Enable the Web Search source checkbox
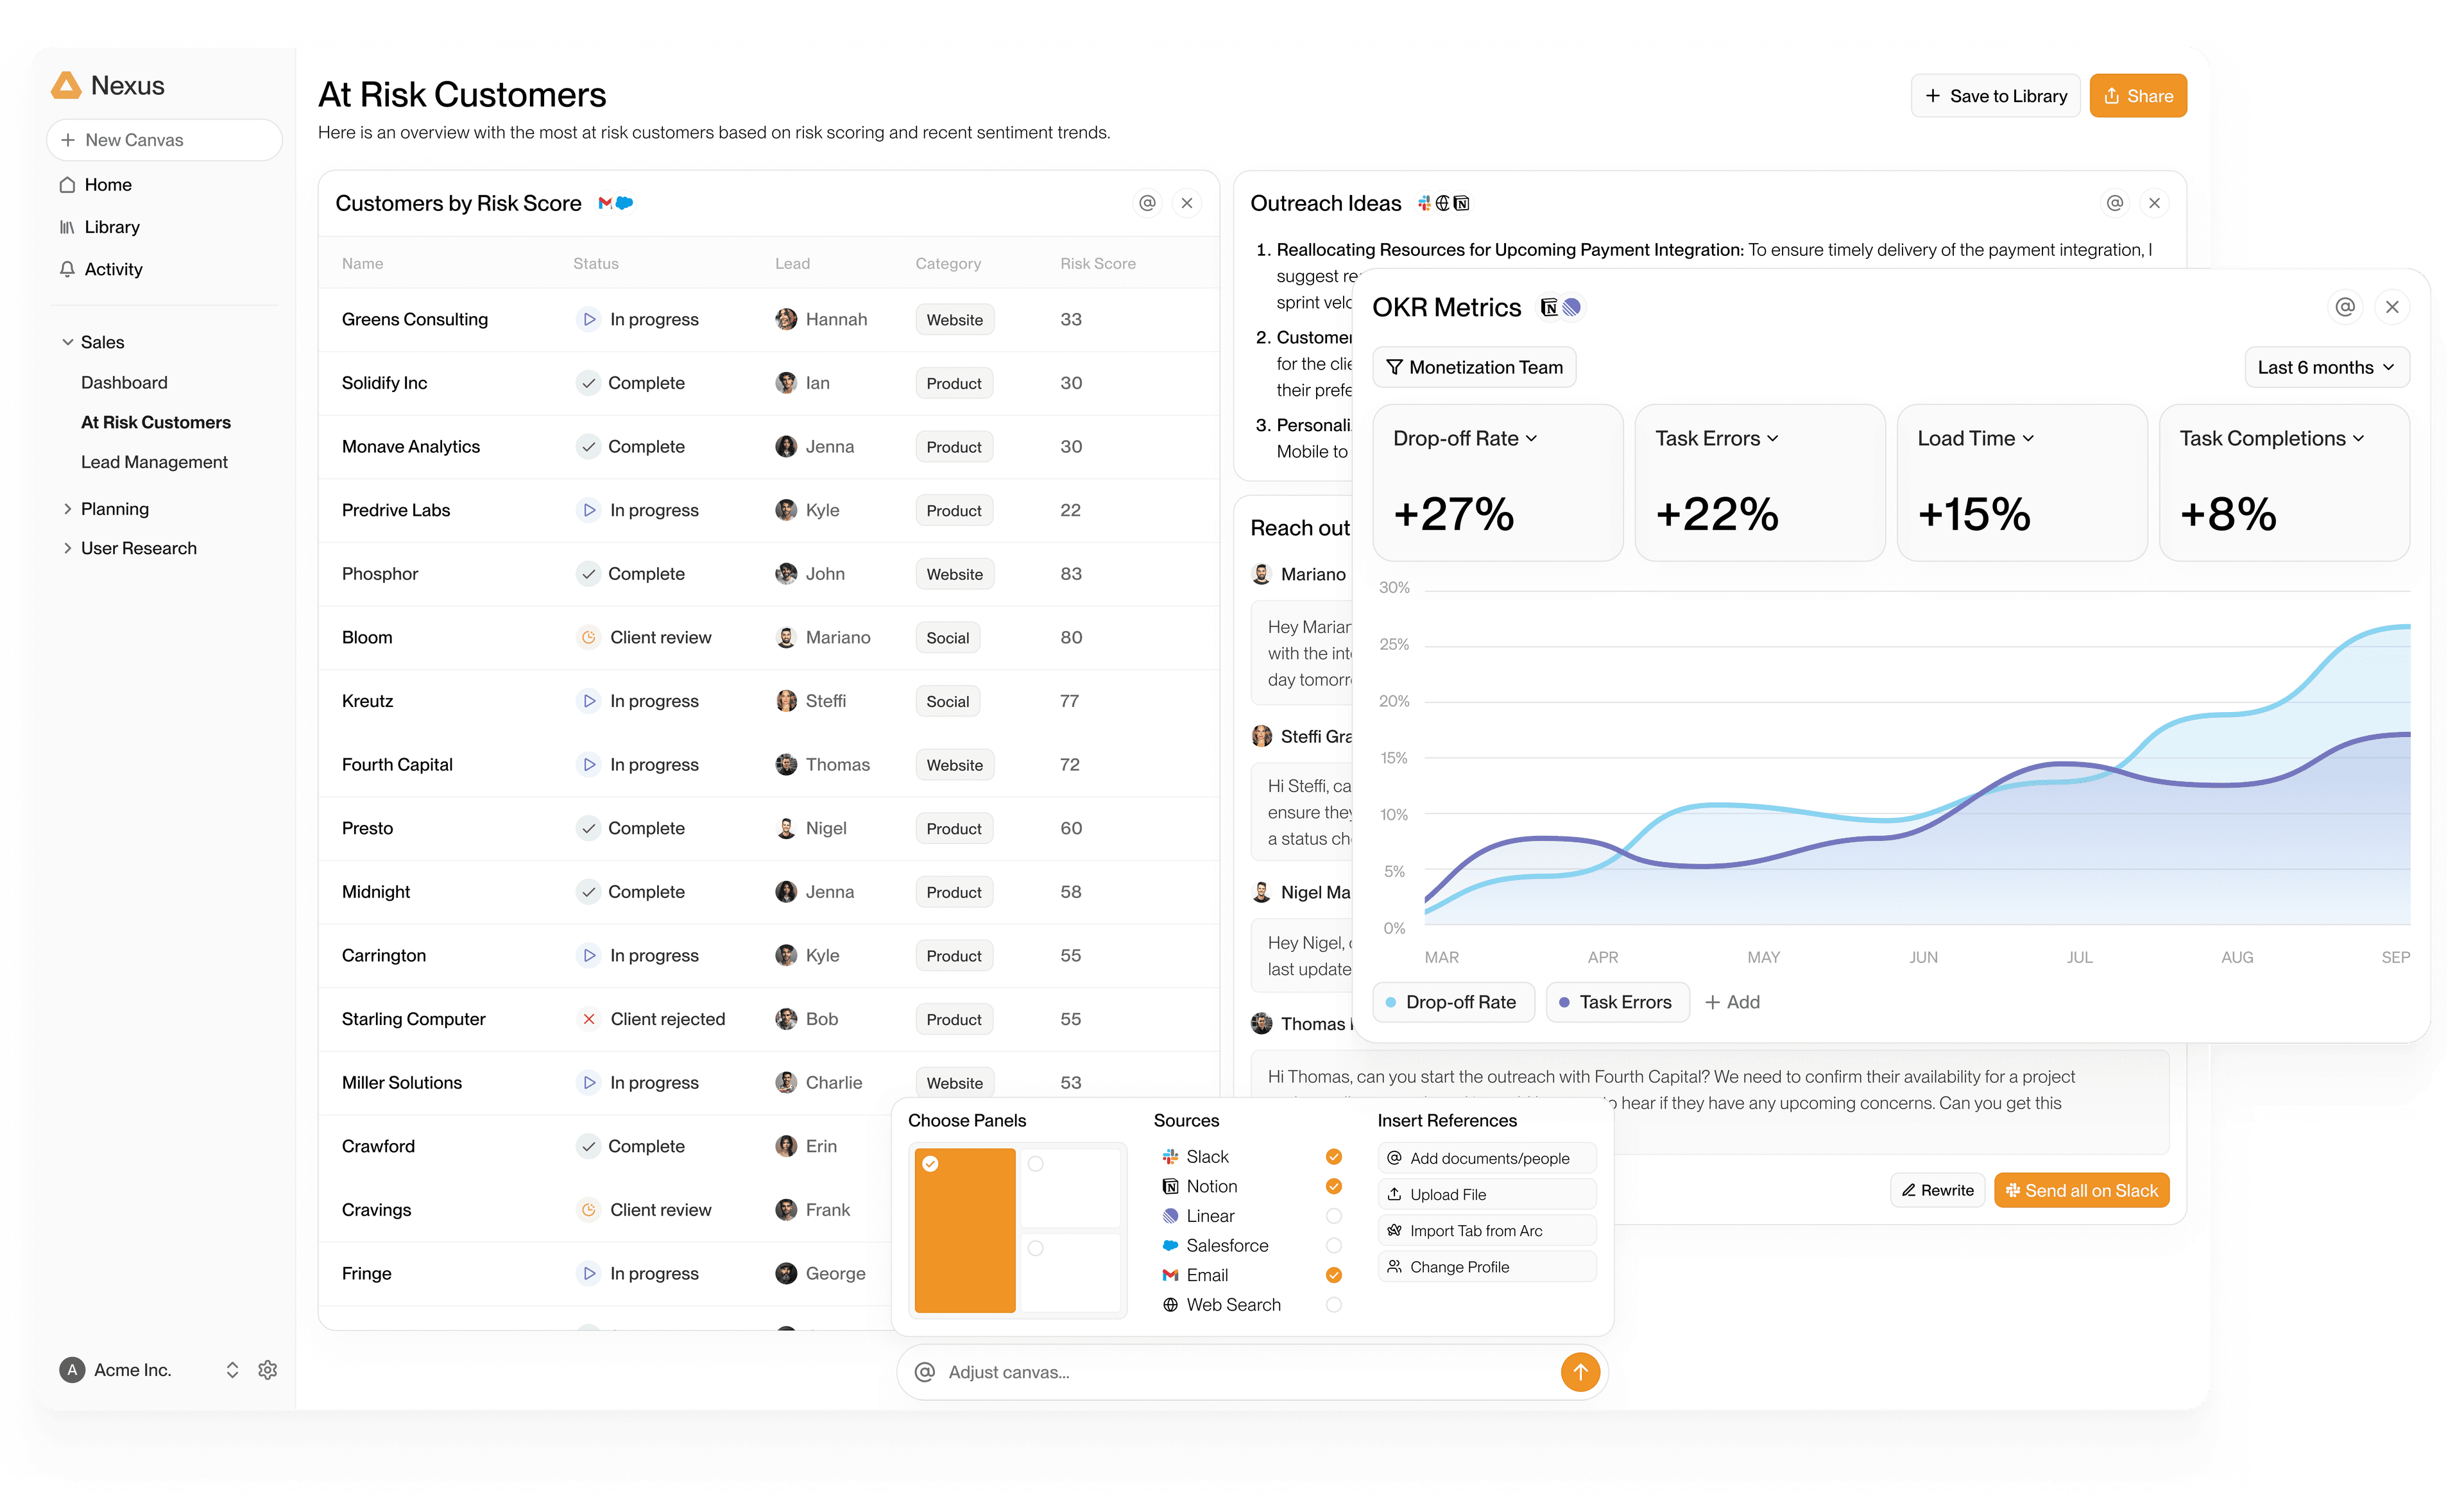 click(1333, 1305)
